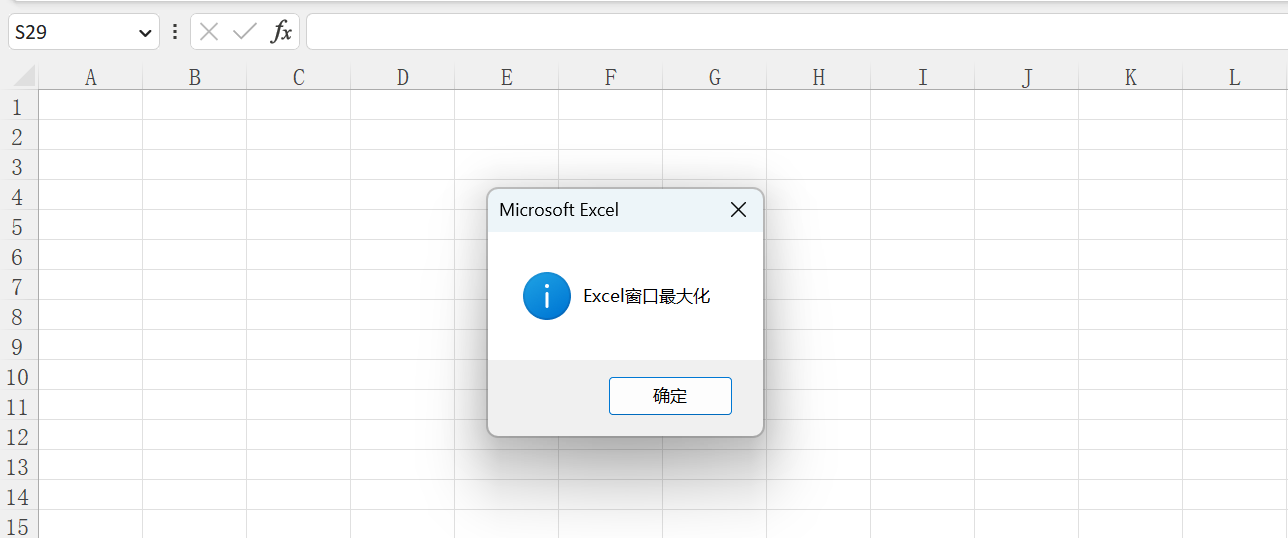The image size is (1288, 538).
Task: Click the formula bar input field
Action: [x=796, y=32]
